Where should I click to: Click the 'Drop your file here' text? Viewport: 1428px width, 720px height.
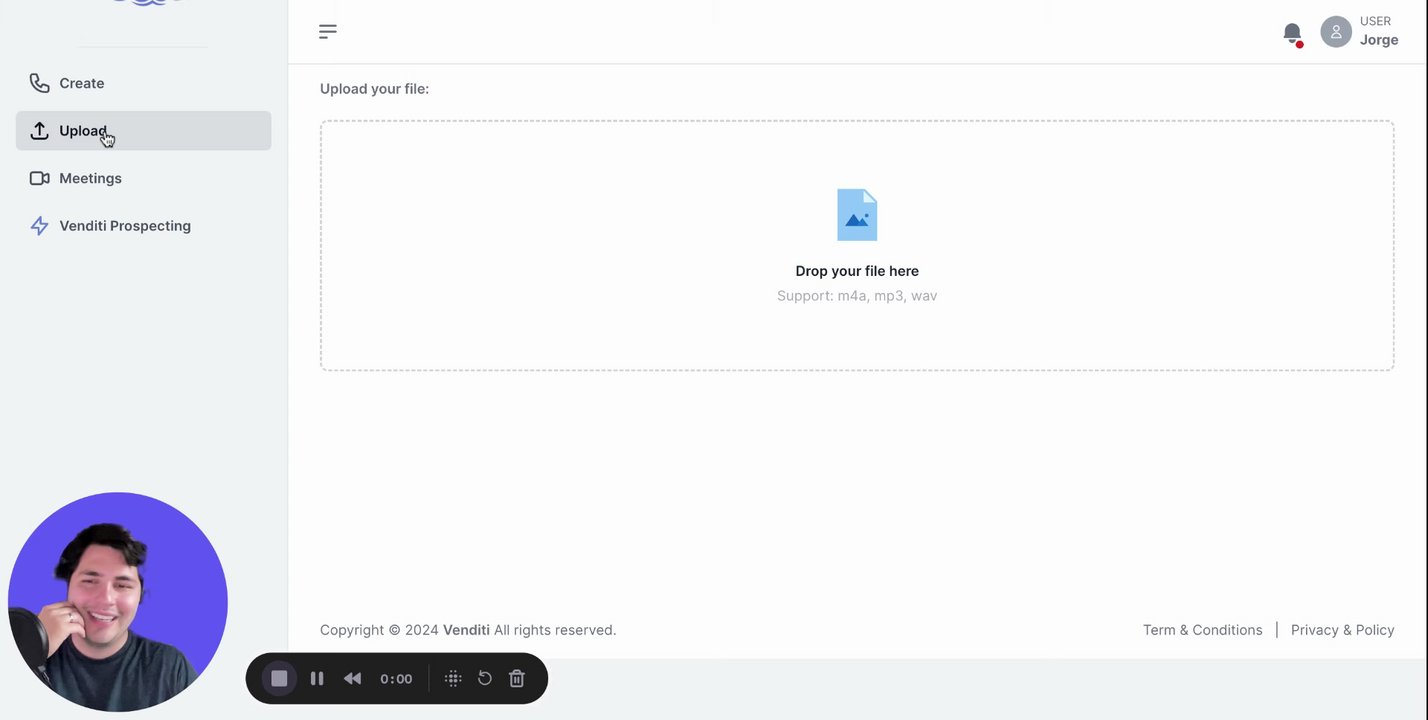[857, 271]
